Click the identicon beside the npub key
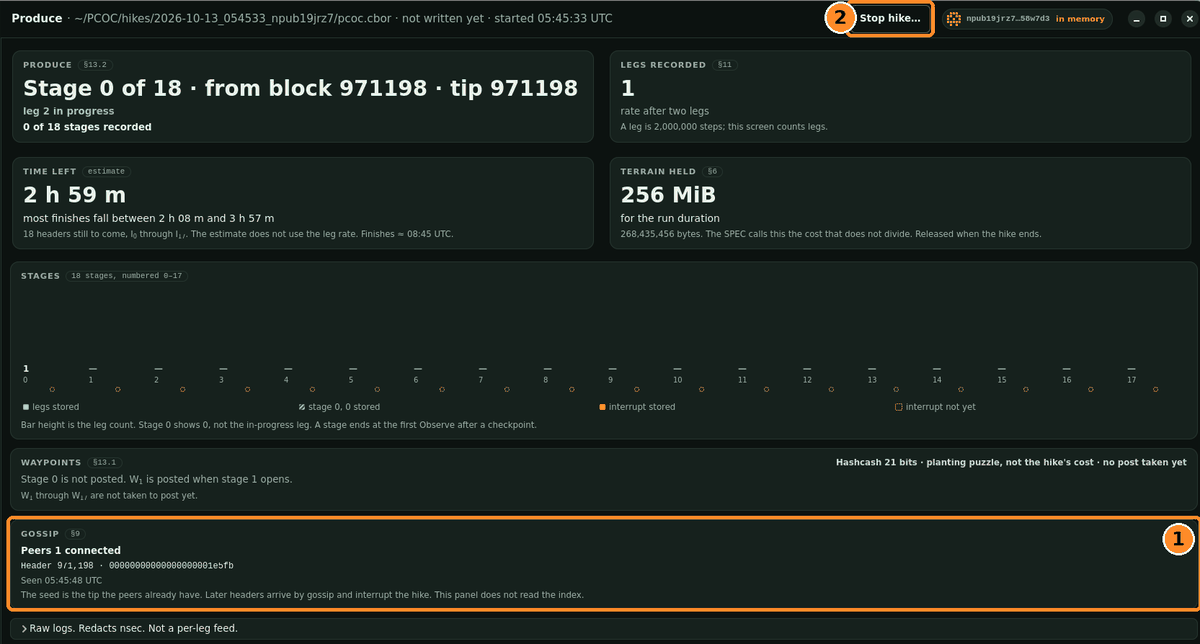1200x644 pixels. tap(954, 19)
